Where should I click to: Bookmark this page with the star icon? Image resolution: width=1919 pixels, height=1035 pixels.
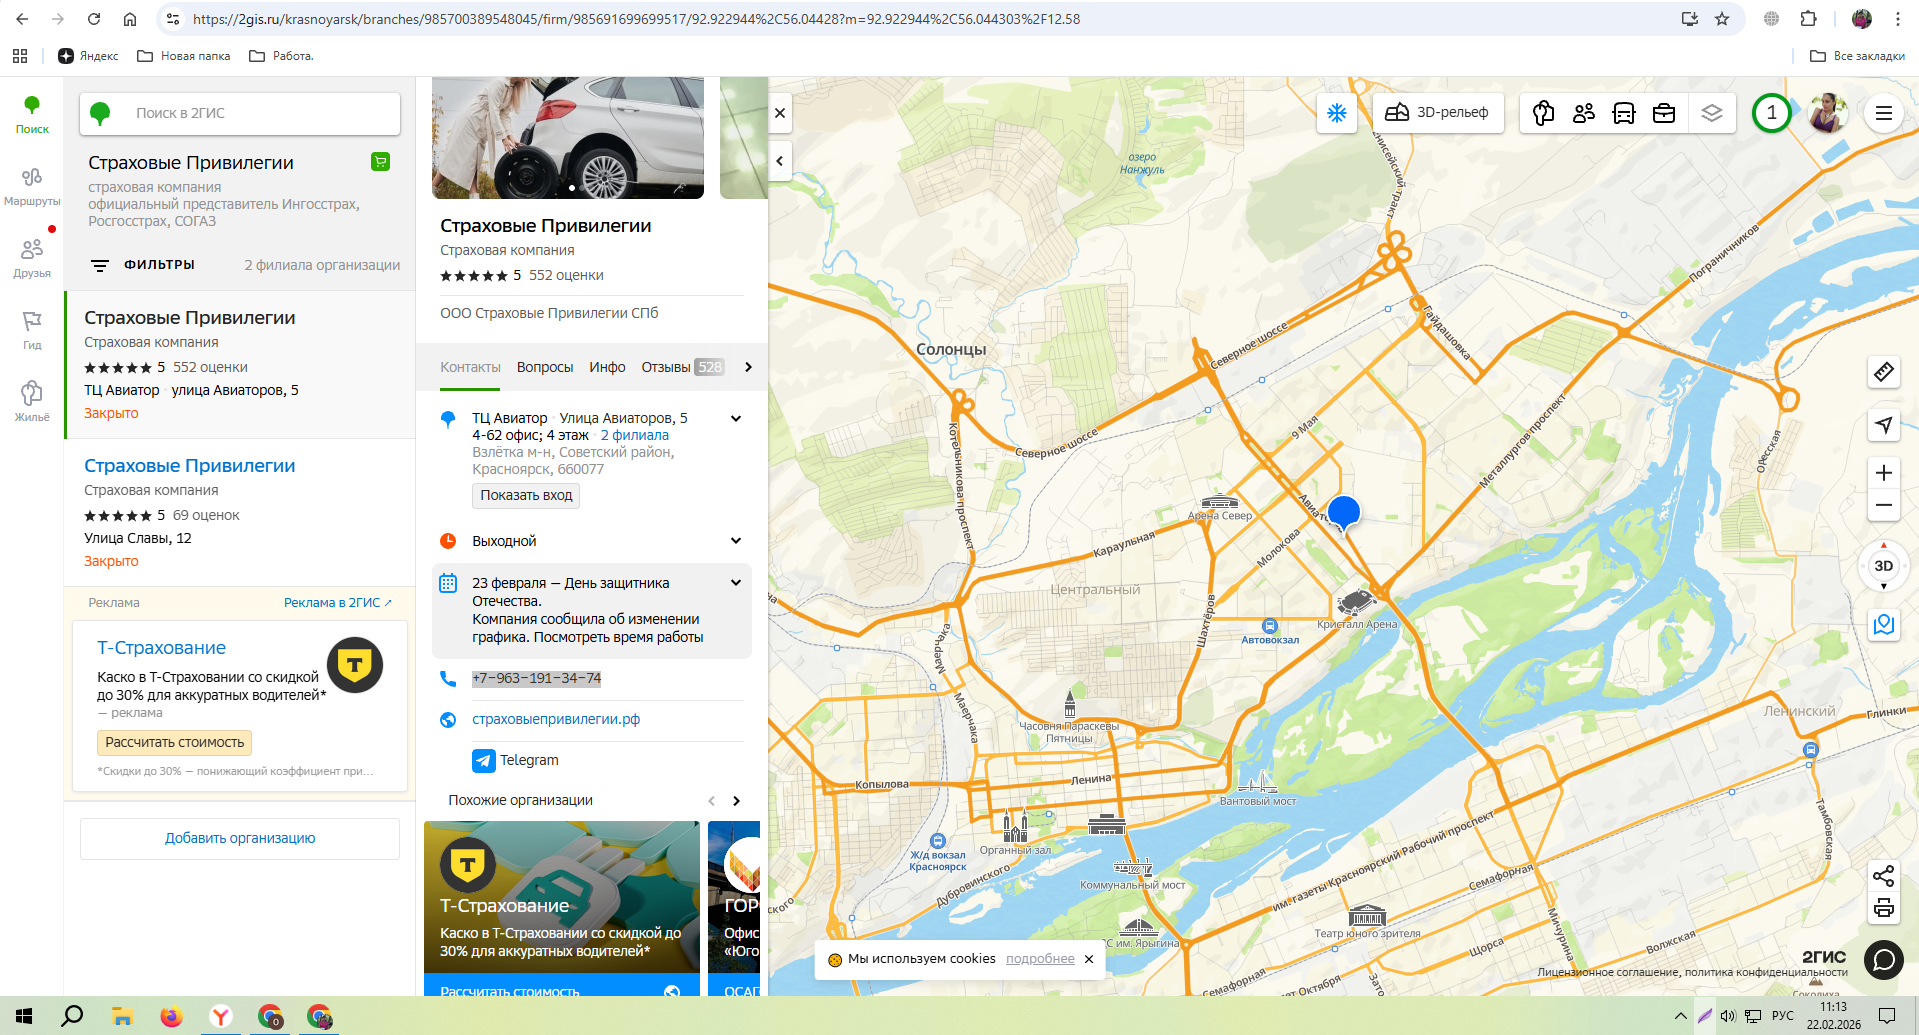1722,19
